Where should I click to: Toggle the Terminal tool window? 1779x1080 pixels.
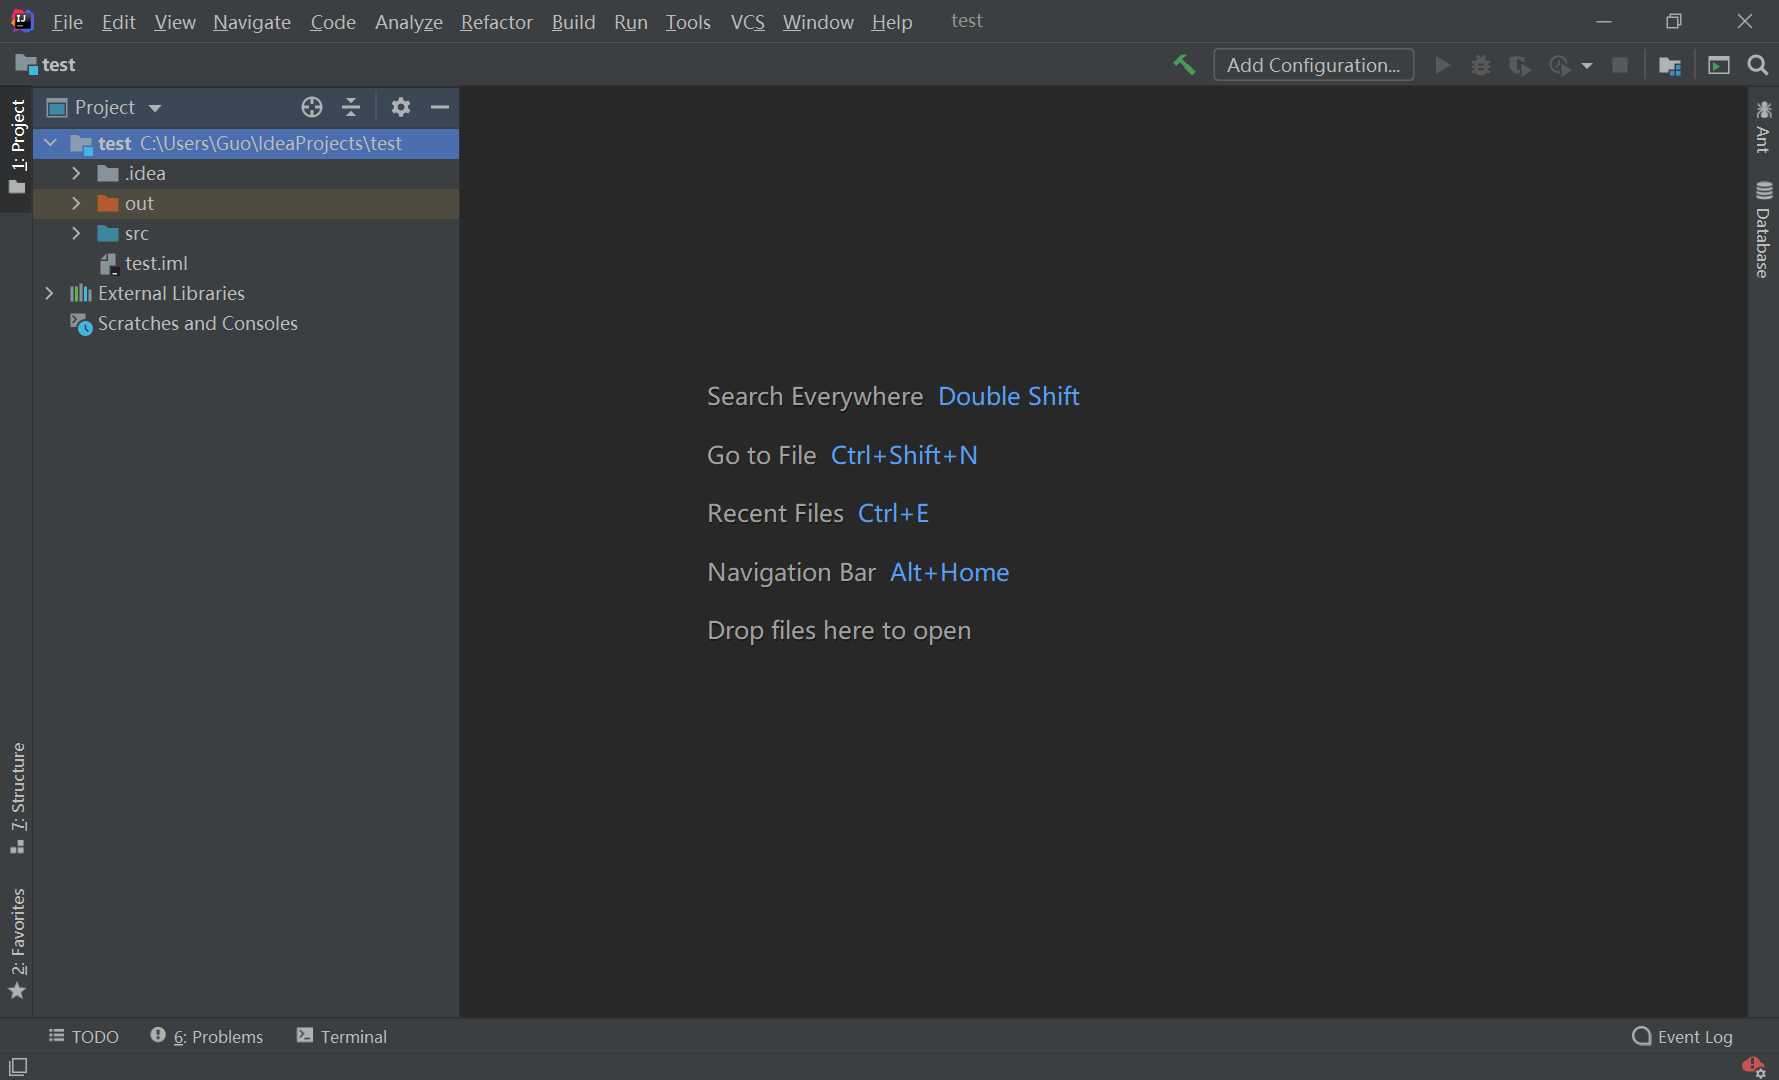pyautogui.click(x=342, y=1037)
